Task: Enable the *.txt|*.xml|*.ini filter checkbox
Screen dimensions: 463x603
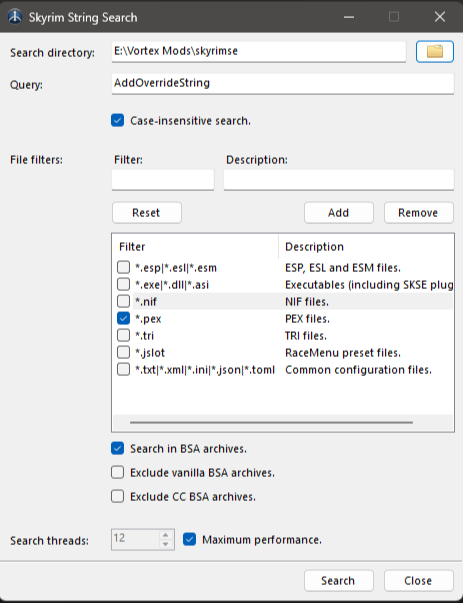Action: 123,370
